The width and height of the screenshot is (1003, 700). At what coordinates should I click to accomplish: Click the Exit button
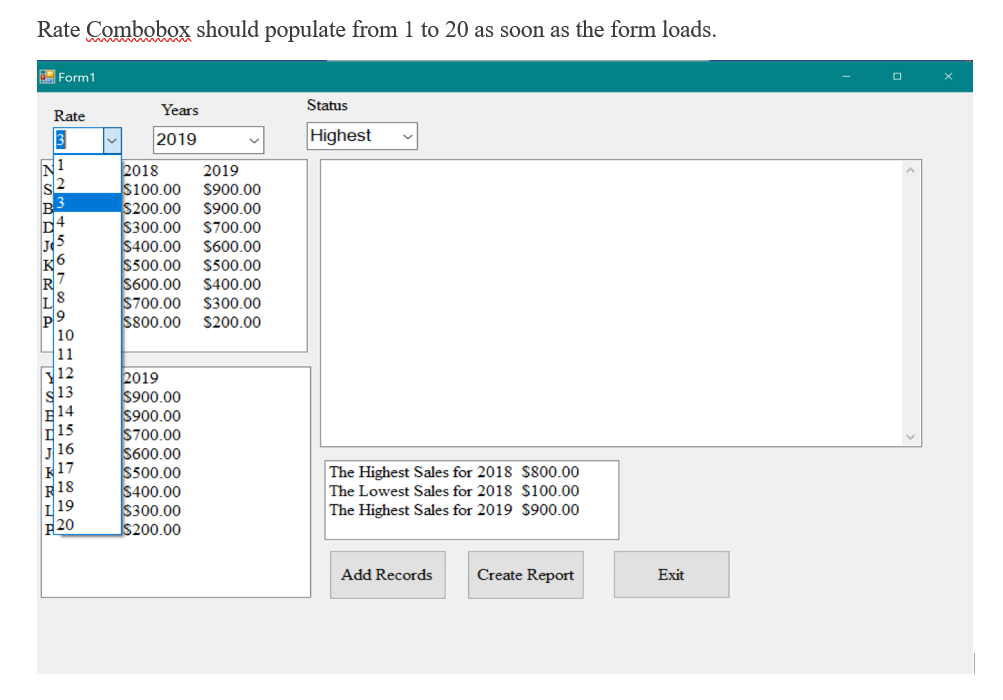(671, 574)
